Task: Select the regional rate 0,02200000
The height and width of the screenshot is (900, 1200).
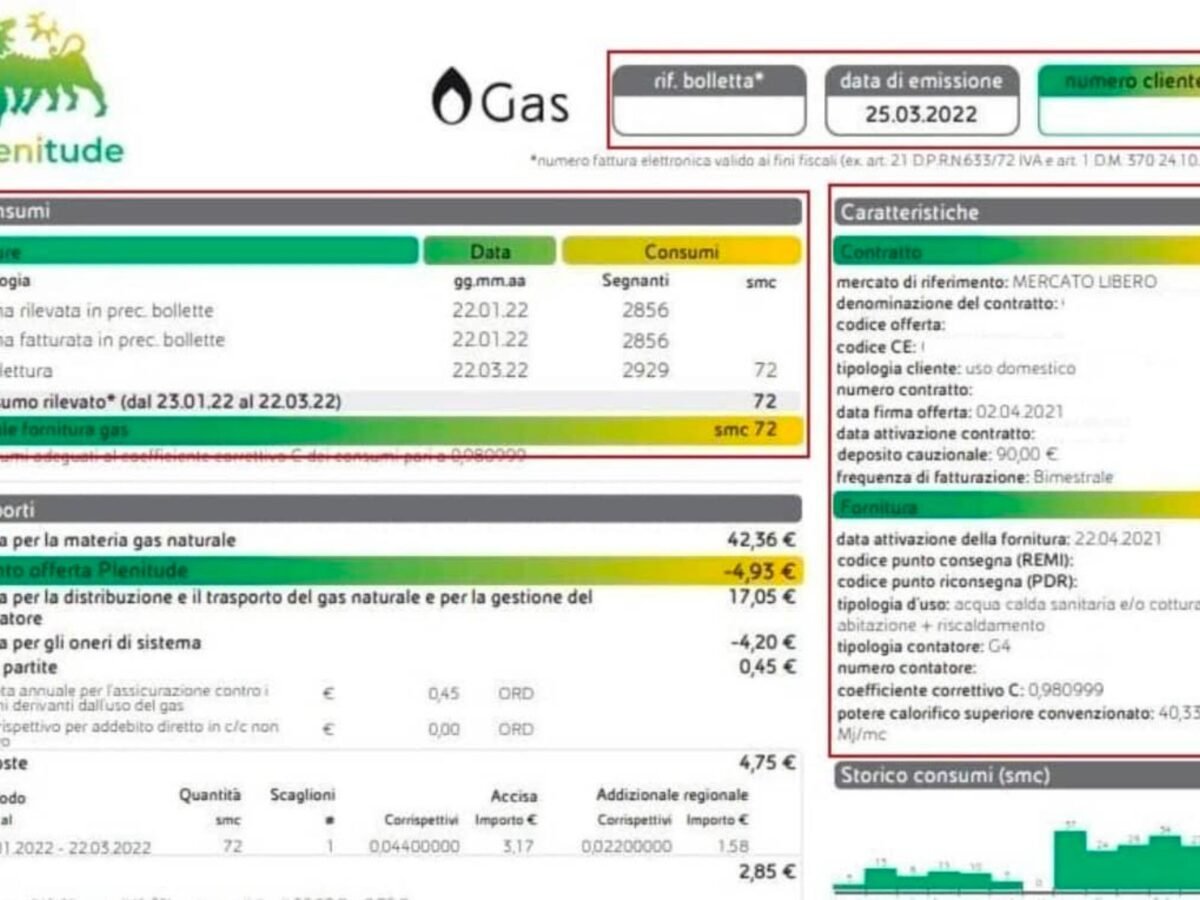Action: point(627,847)
